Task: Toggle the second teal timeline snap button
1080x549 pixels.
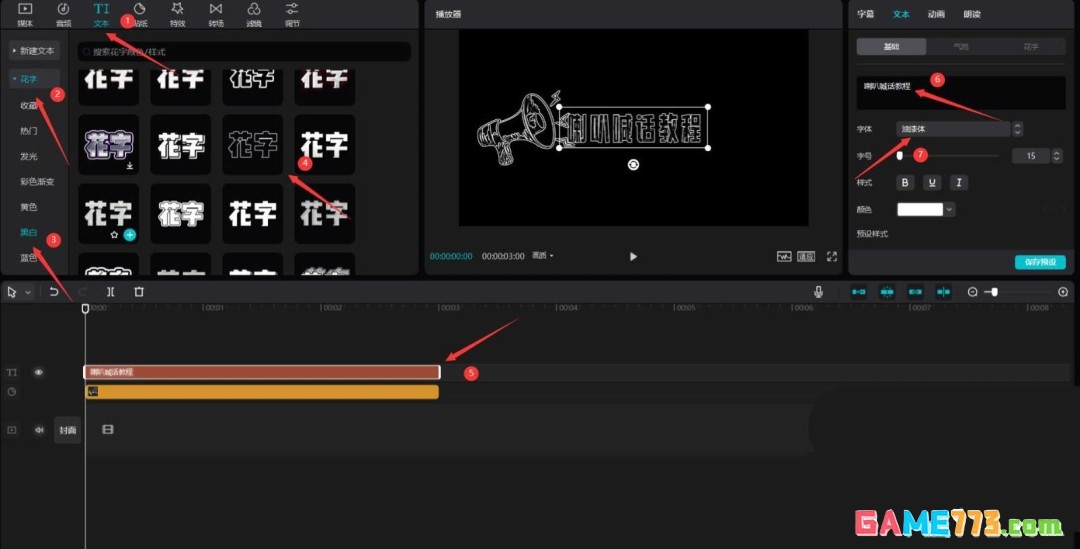Action: [x=887, y=292]
